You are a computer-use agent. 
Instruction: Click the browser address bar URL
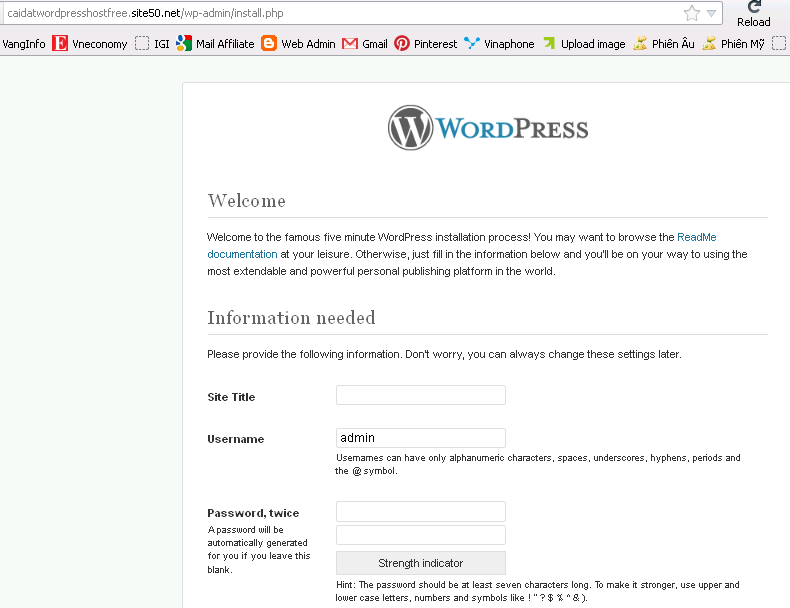coord(145,13)
